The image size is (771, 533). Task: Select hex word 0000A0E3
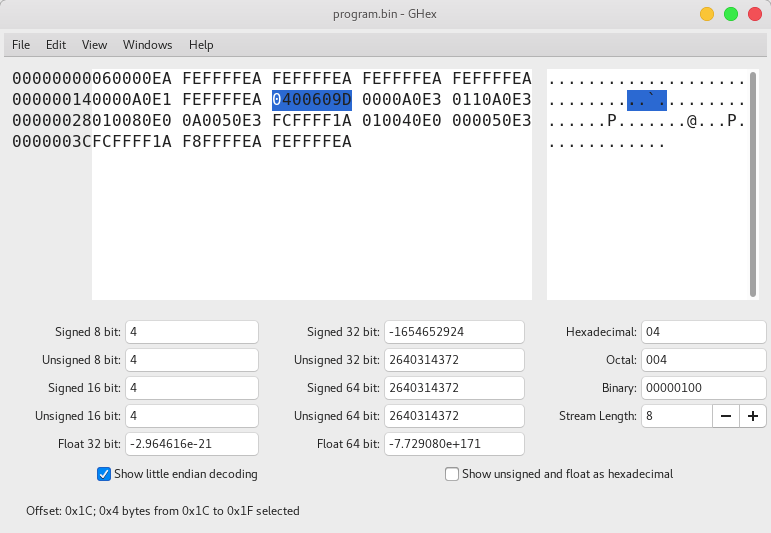(402, 100)
